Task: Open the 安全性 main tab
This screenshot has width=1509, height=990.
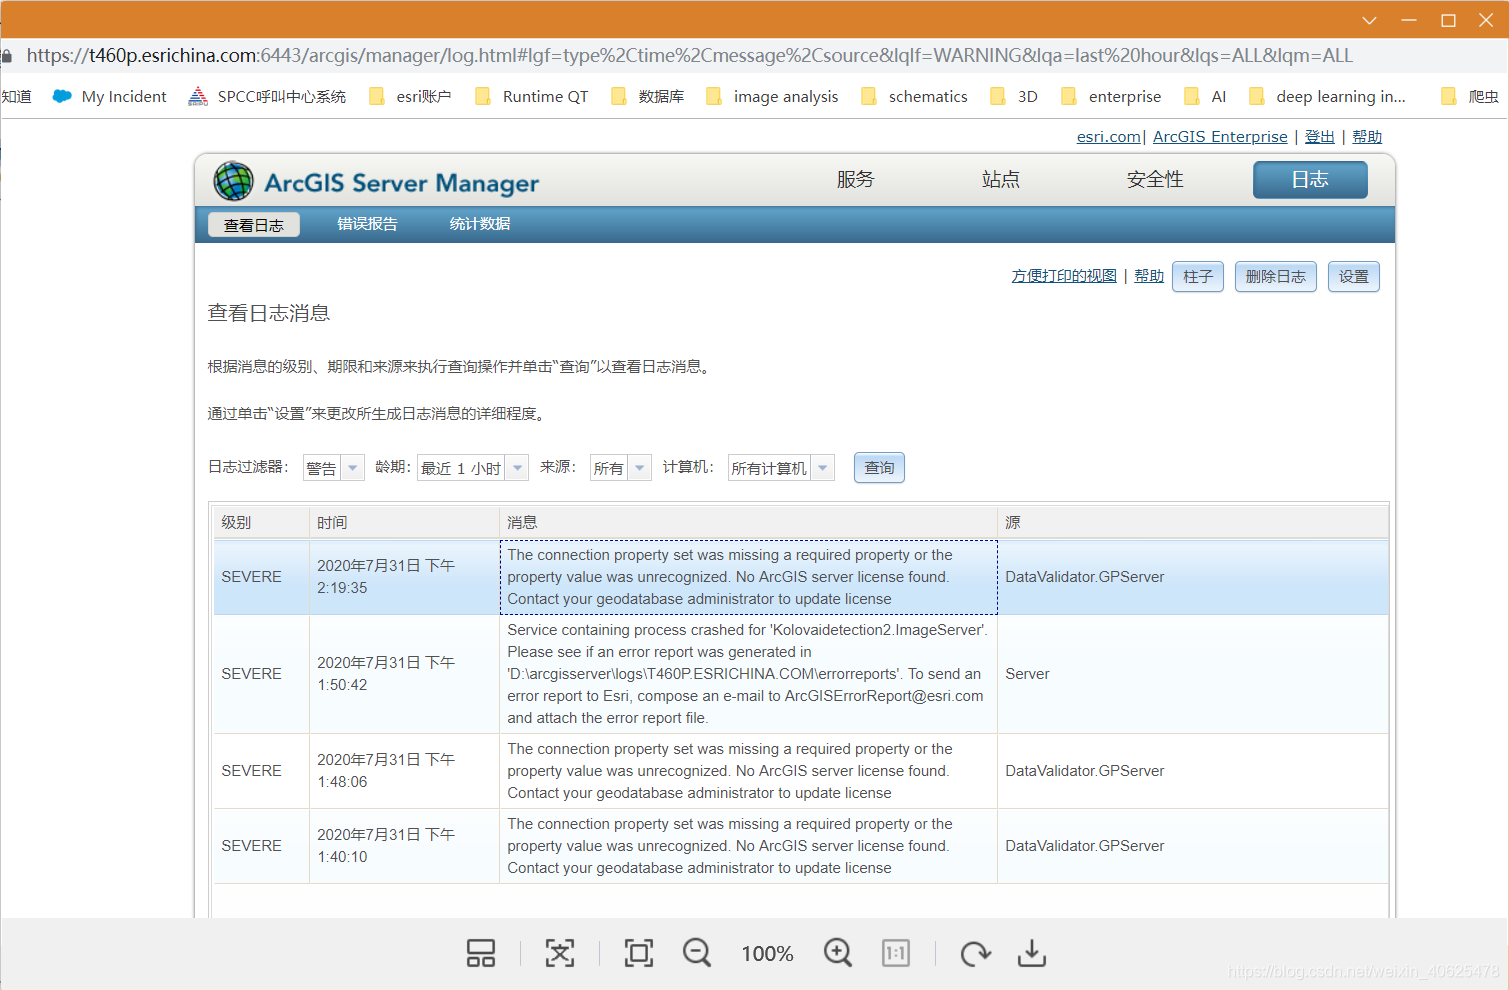Action: 1155,179
